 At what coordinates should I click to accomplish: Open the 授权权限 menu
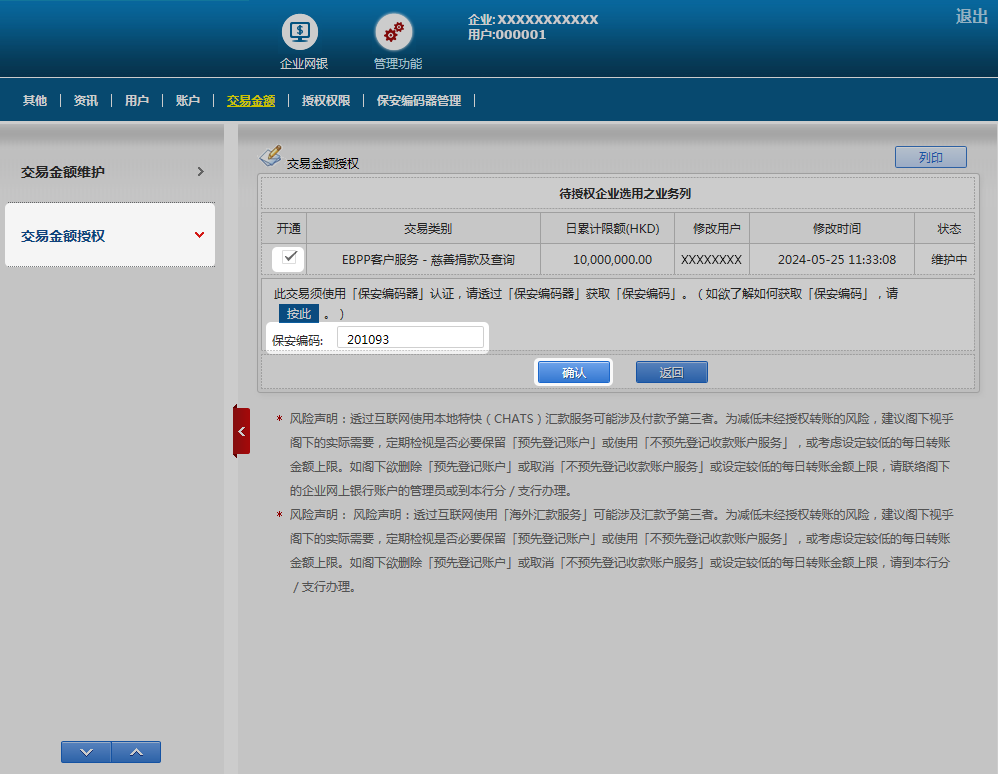[326, 101]
